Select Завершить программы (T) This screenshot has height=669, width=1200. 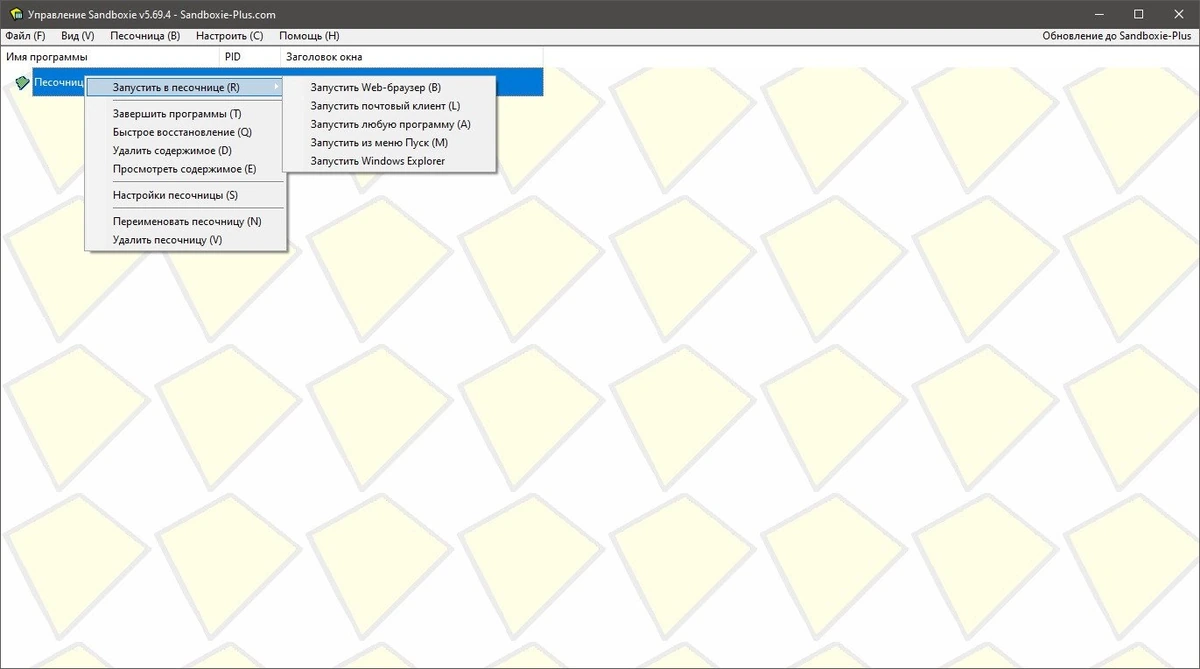186,114
